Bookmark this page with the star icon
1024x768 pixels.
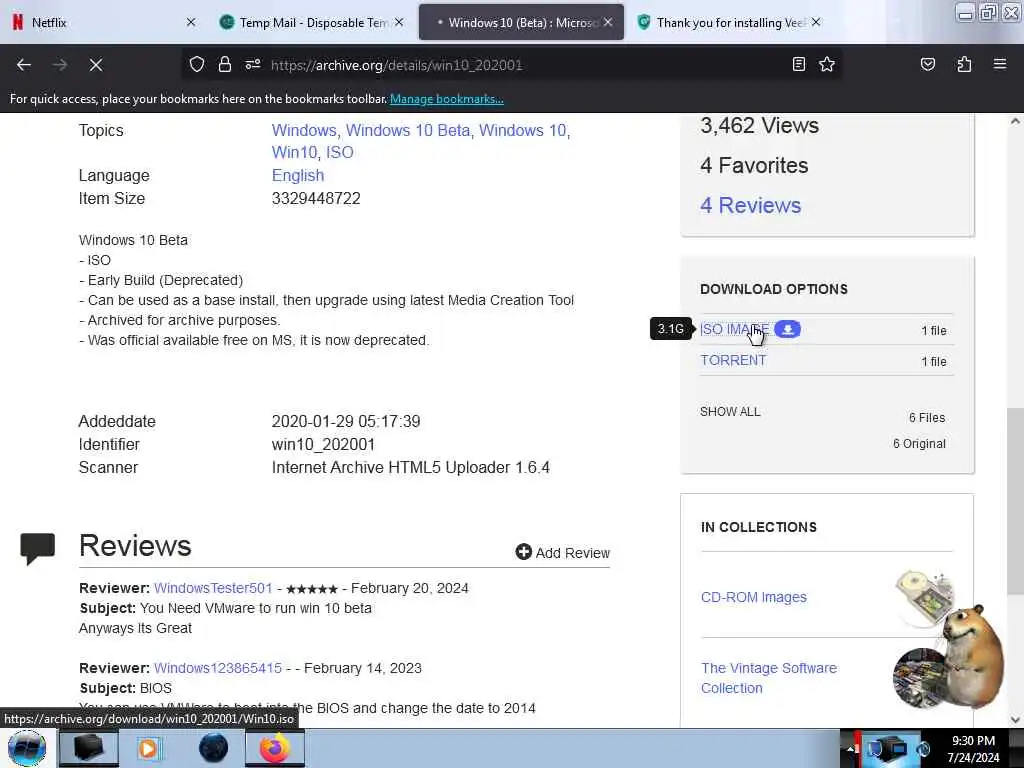coord(827,64)
